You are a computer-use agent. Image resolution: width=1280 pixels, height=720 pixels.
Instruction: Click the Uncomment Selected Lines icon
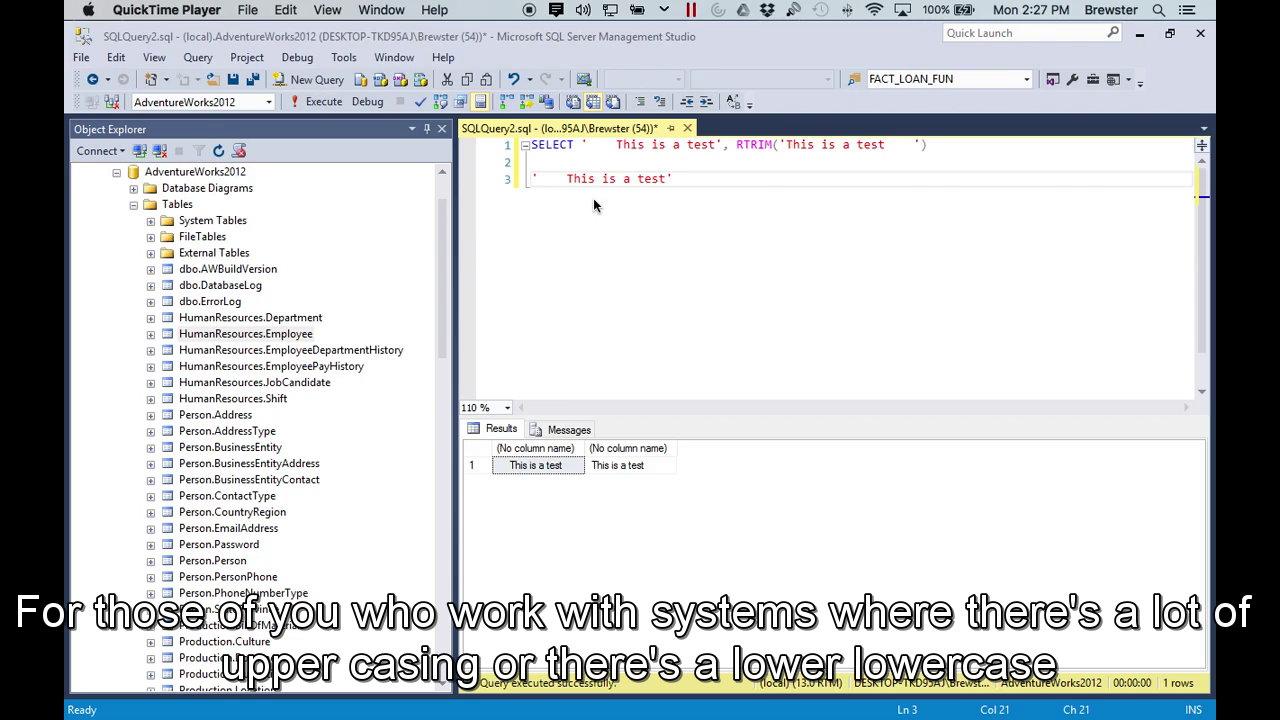(661, 102)
